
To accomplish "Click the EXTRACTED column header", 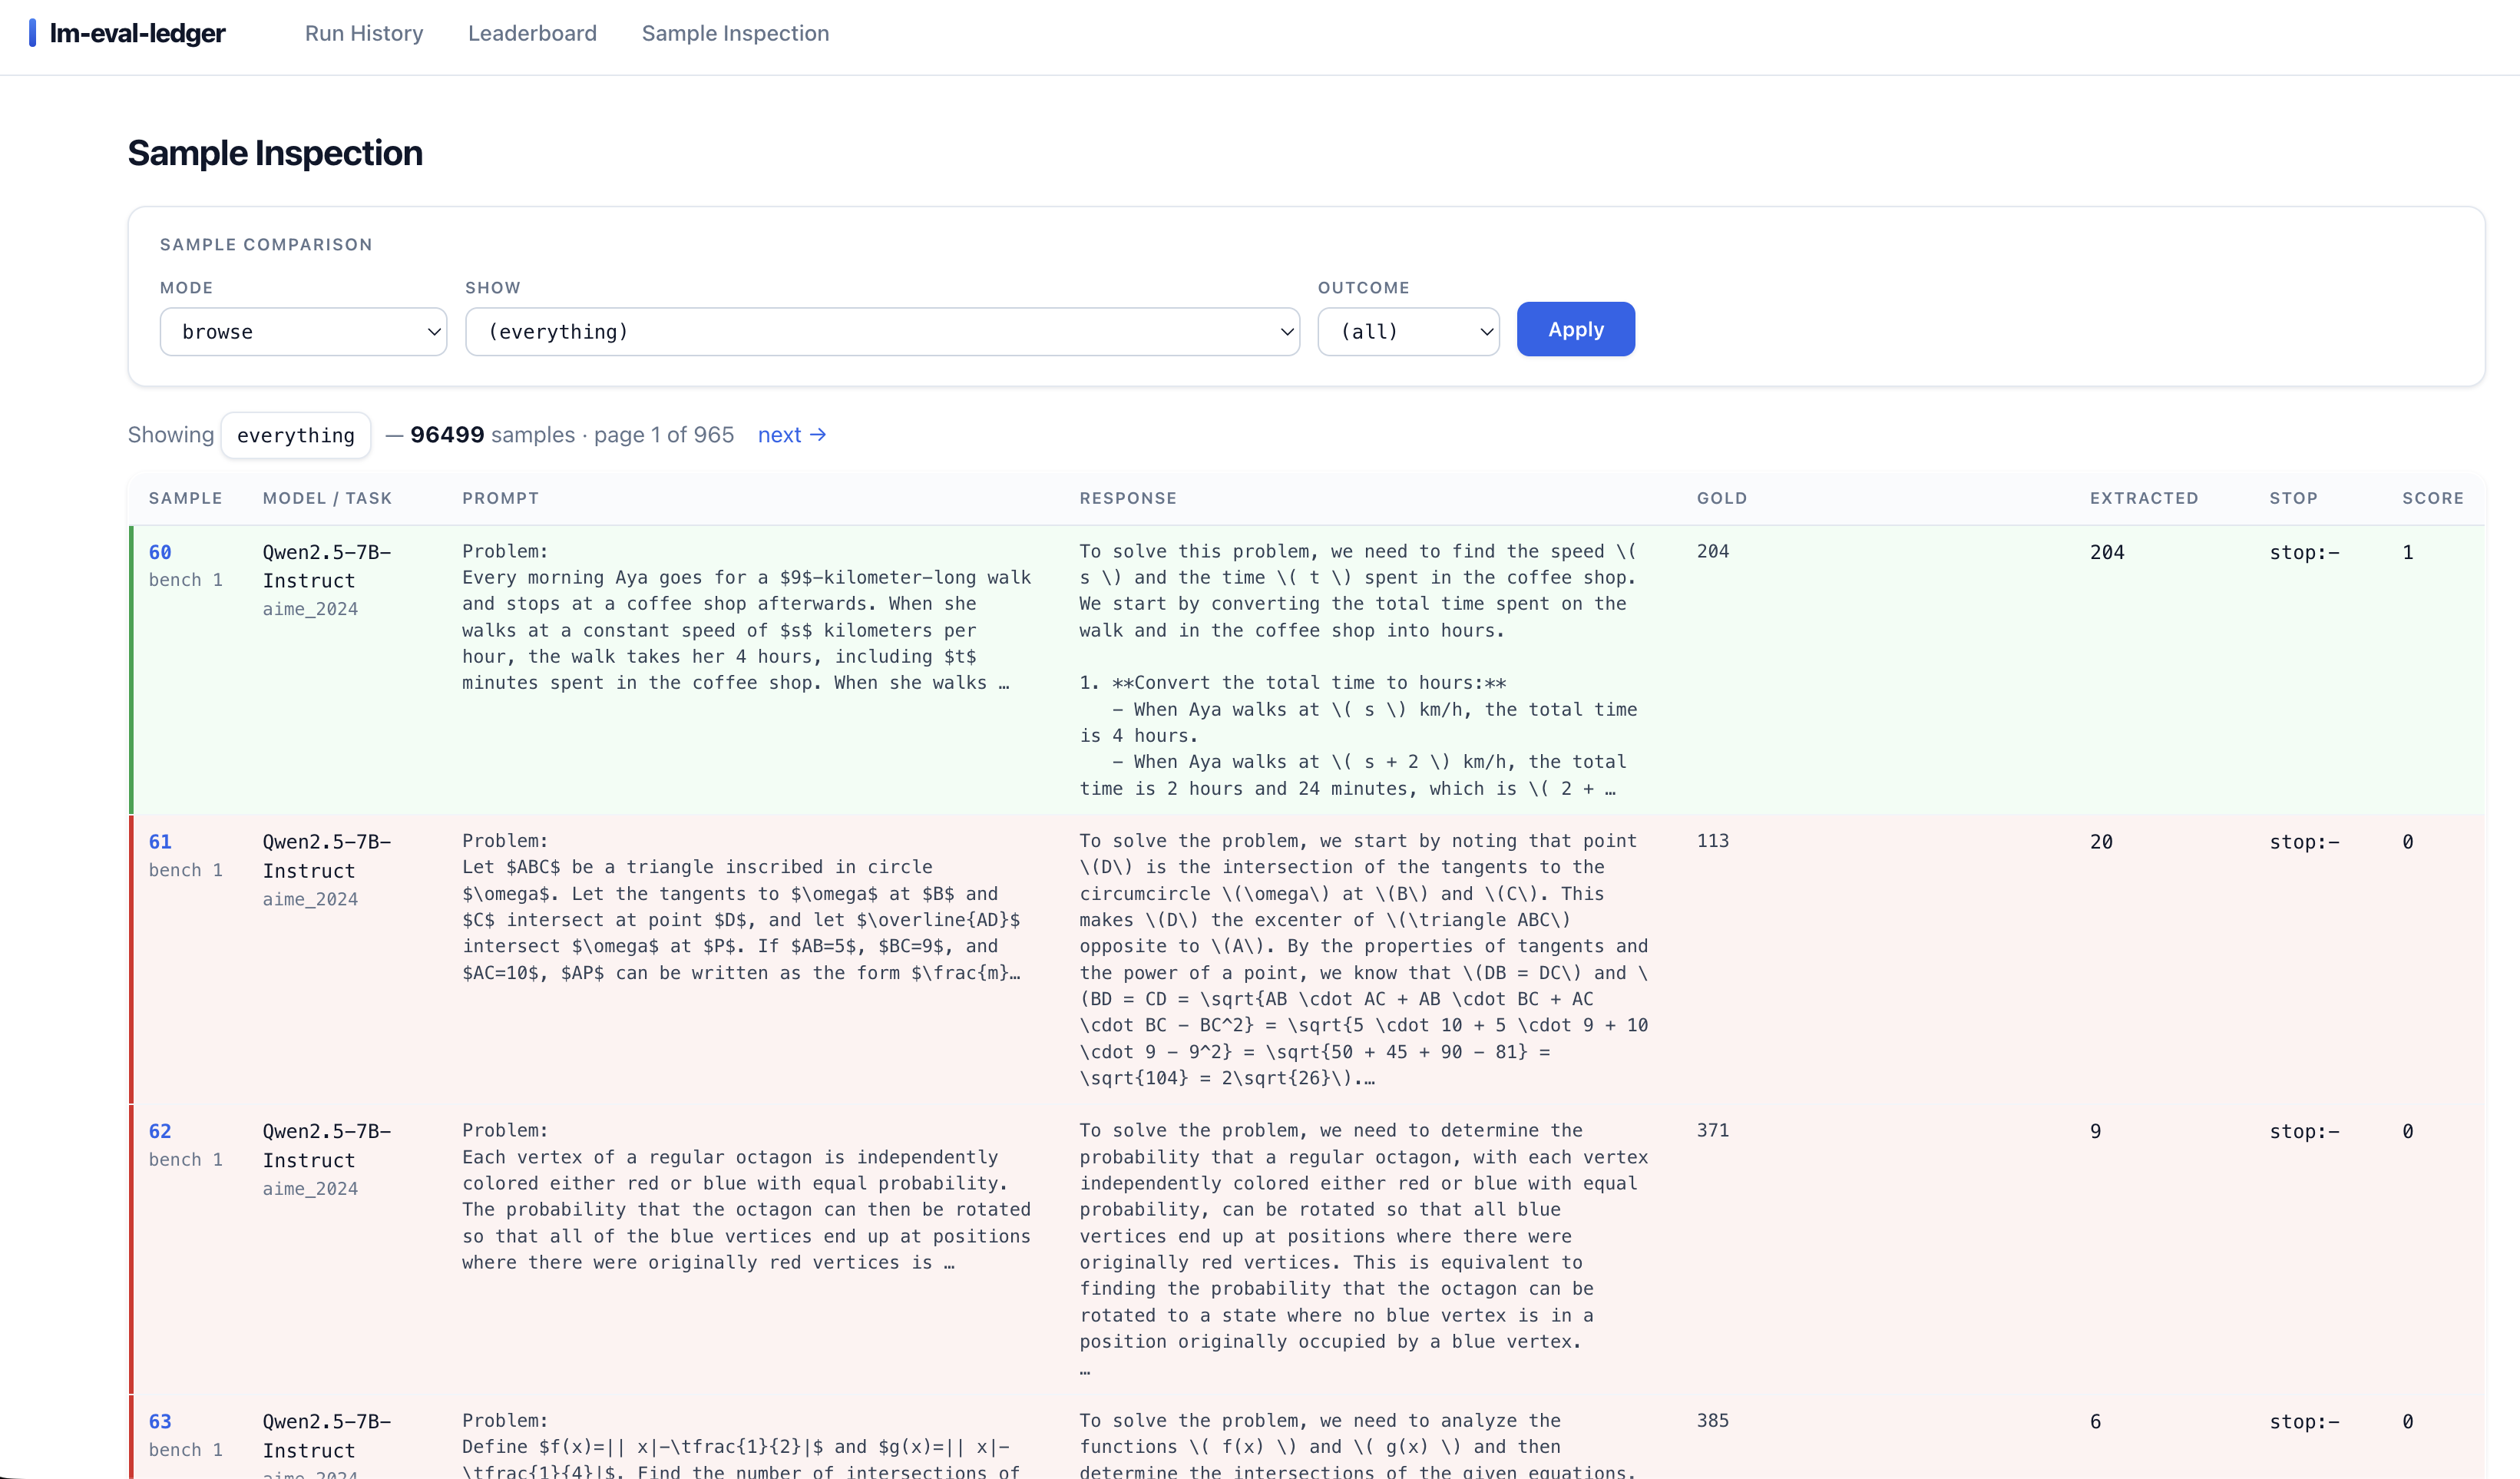I will click(x=2144, y=498).
